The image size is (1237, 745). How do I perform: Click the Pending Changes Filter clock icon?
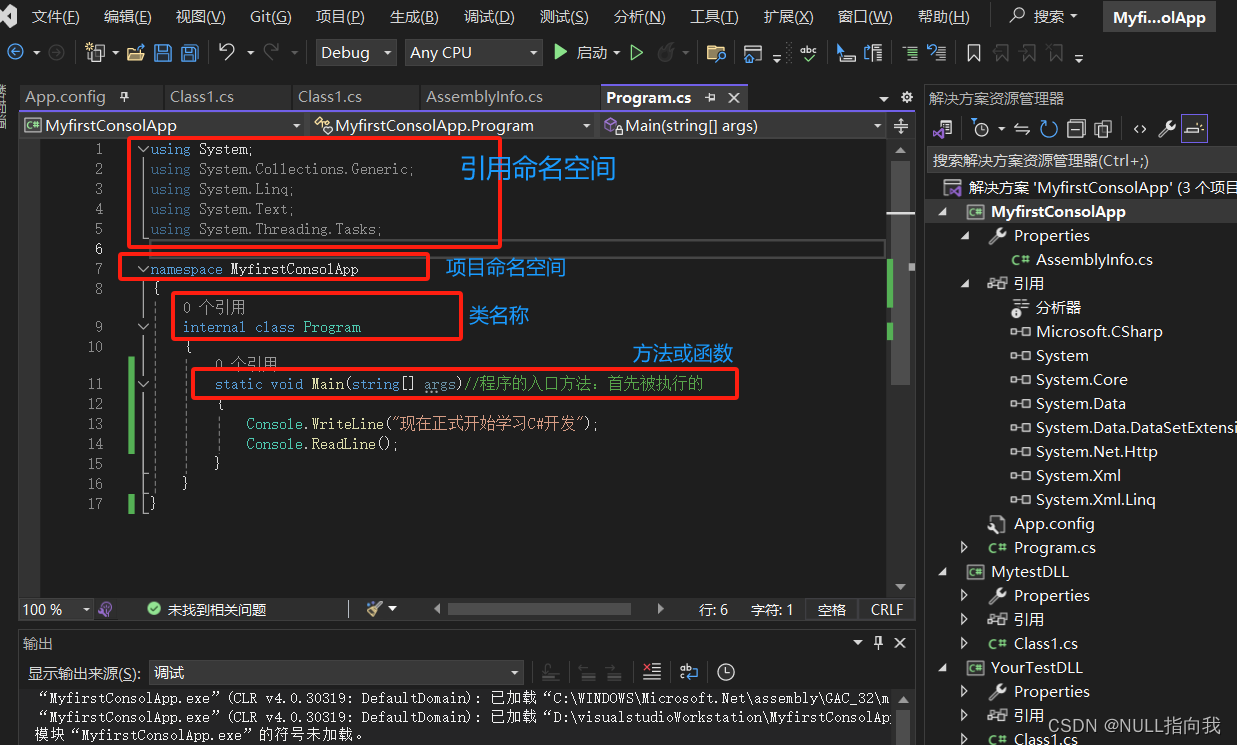(981, 128)
